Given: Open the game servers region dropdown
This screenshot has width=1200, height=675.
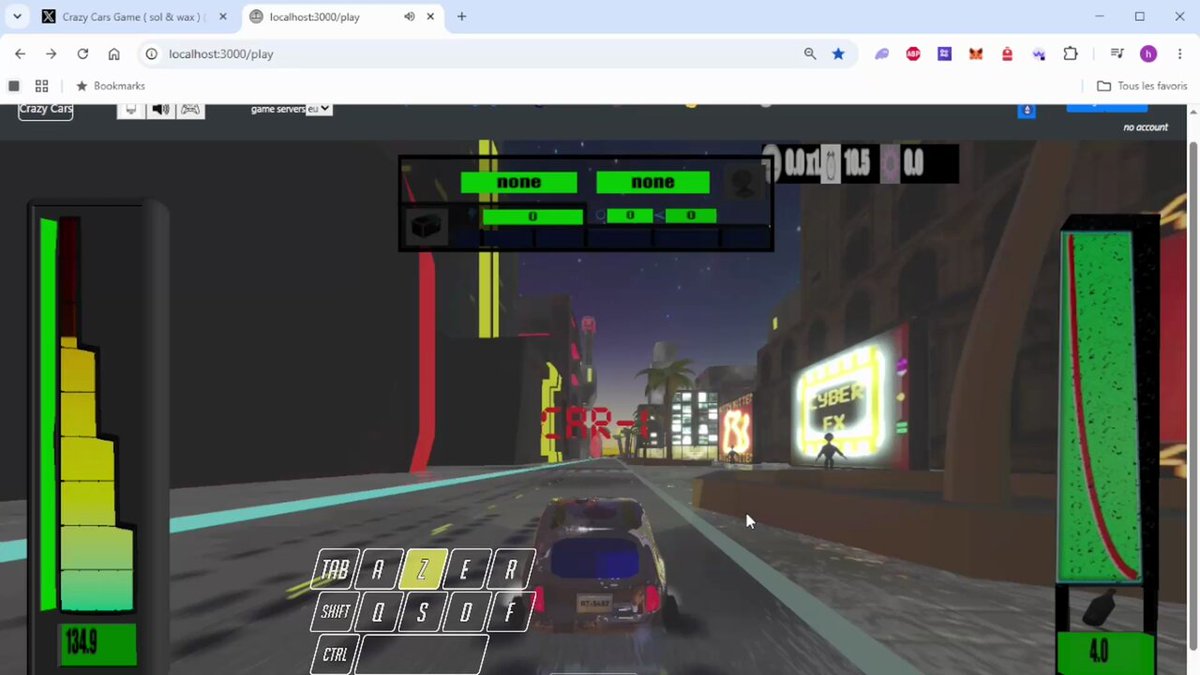Looking at the screenshot, I should [319, 109].
